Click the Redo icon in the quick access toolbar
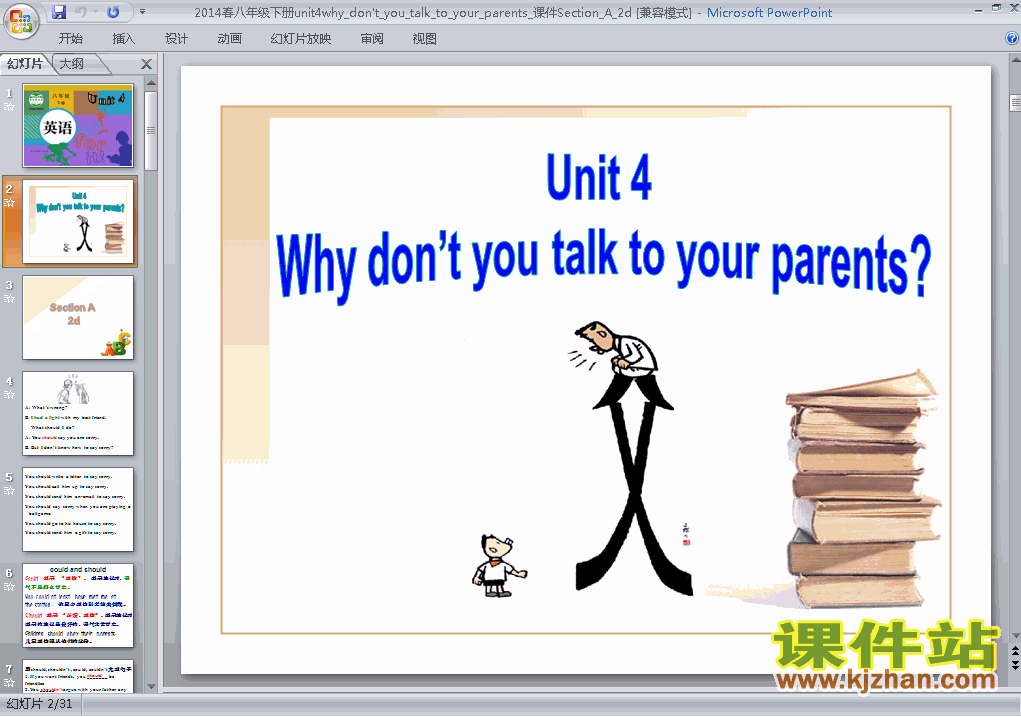The height and width of the screenshot is (717, 1021). [x=113, y=12]
